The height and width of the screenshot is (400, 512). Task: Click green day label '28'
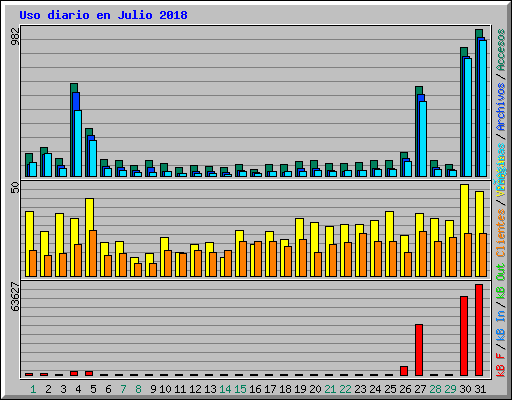coord(435,389)
